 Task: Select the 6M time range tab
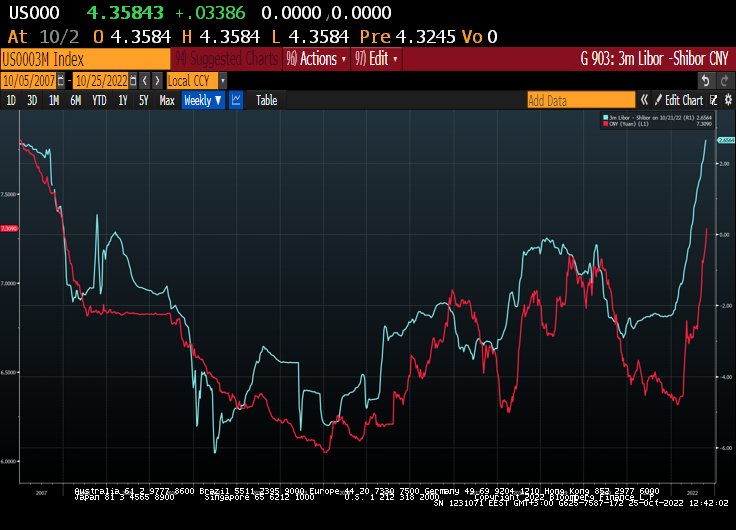[76, 100]
